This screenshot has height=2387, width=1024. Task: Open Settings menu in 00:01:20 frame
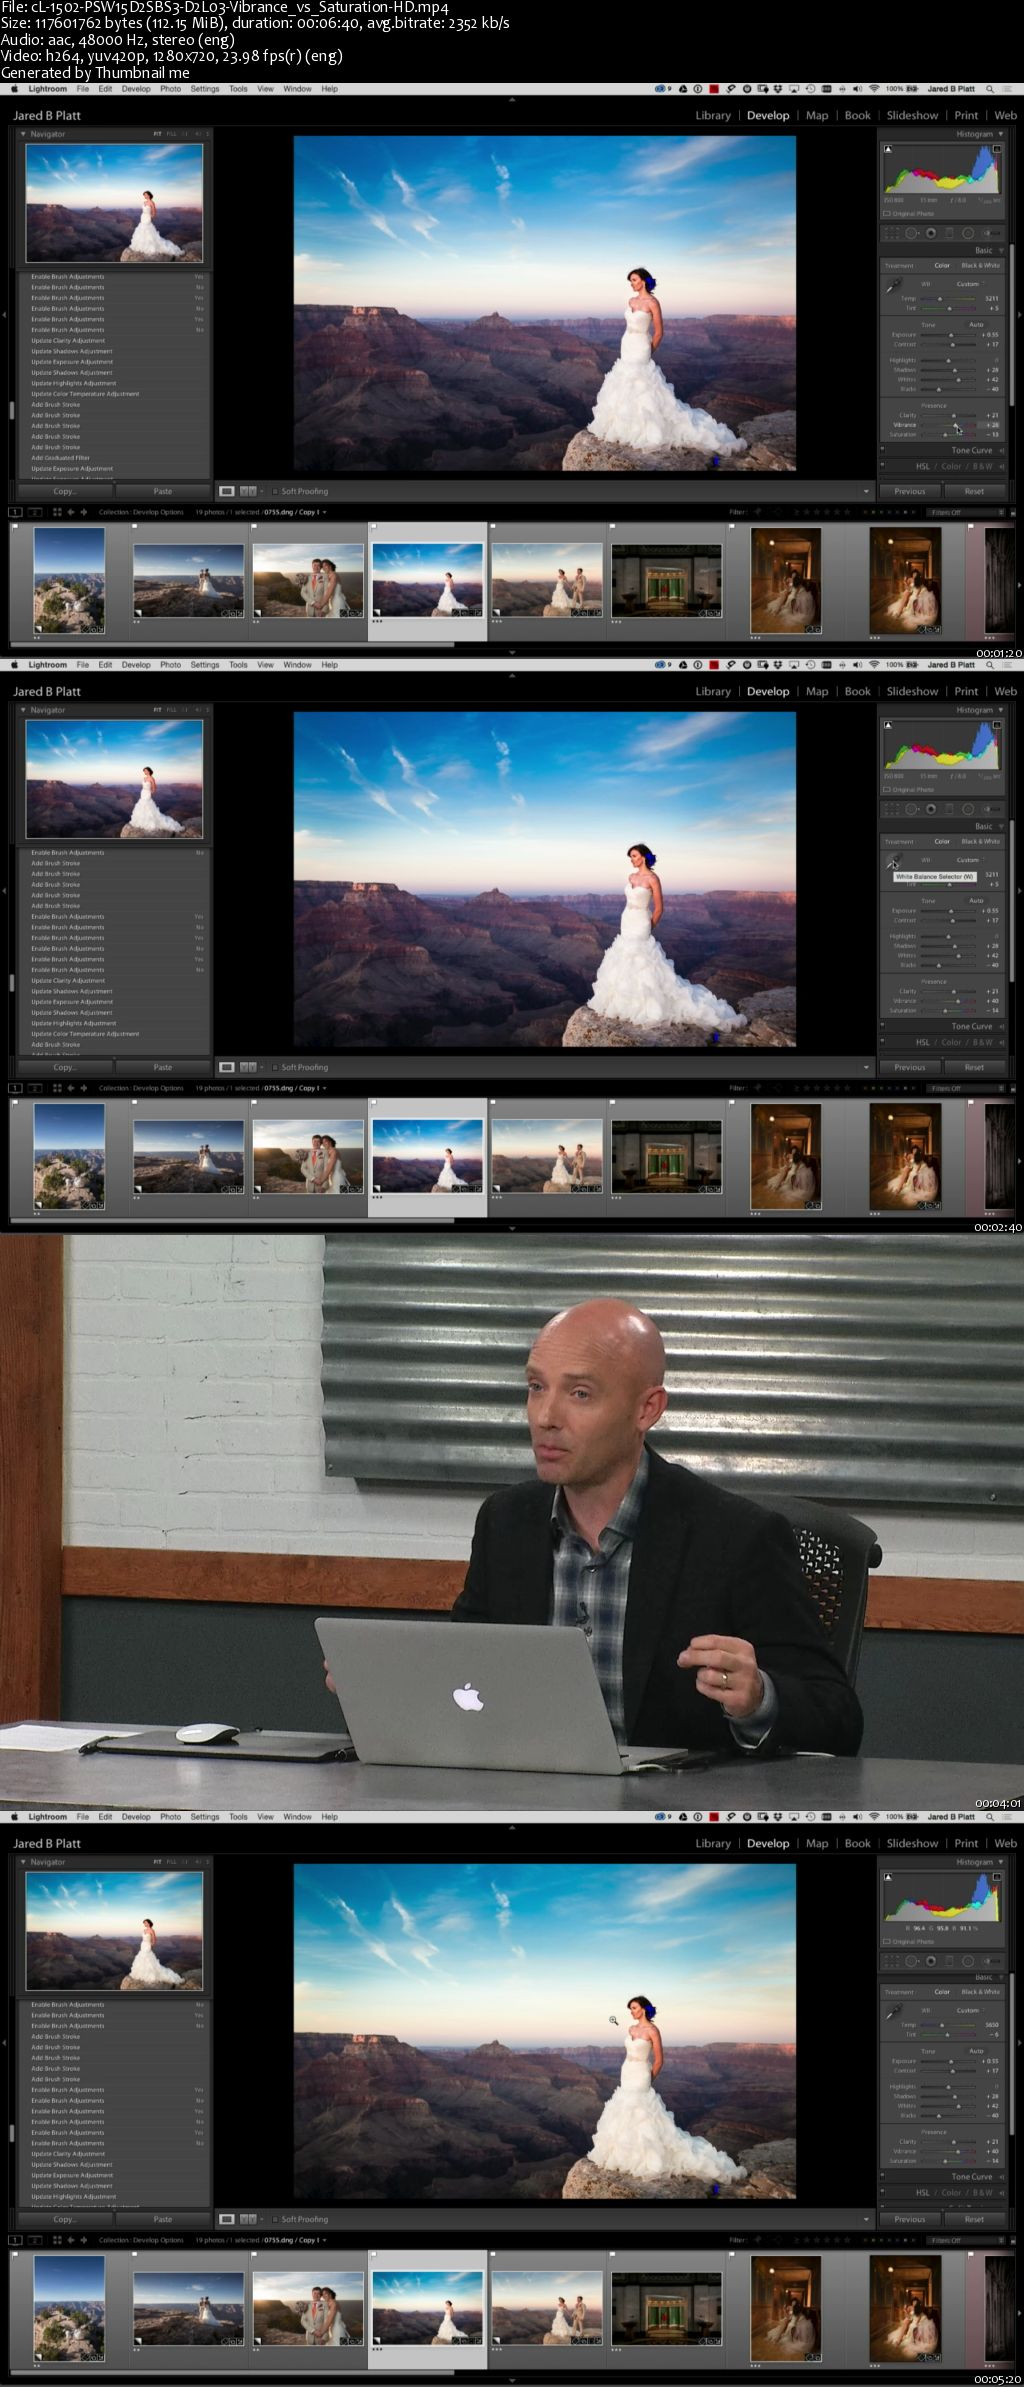click(x=205, y=89)
